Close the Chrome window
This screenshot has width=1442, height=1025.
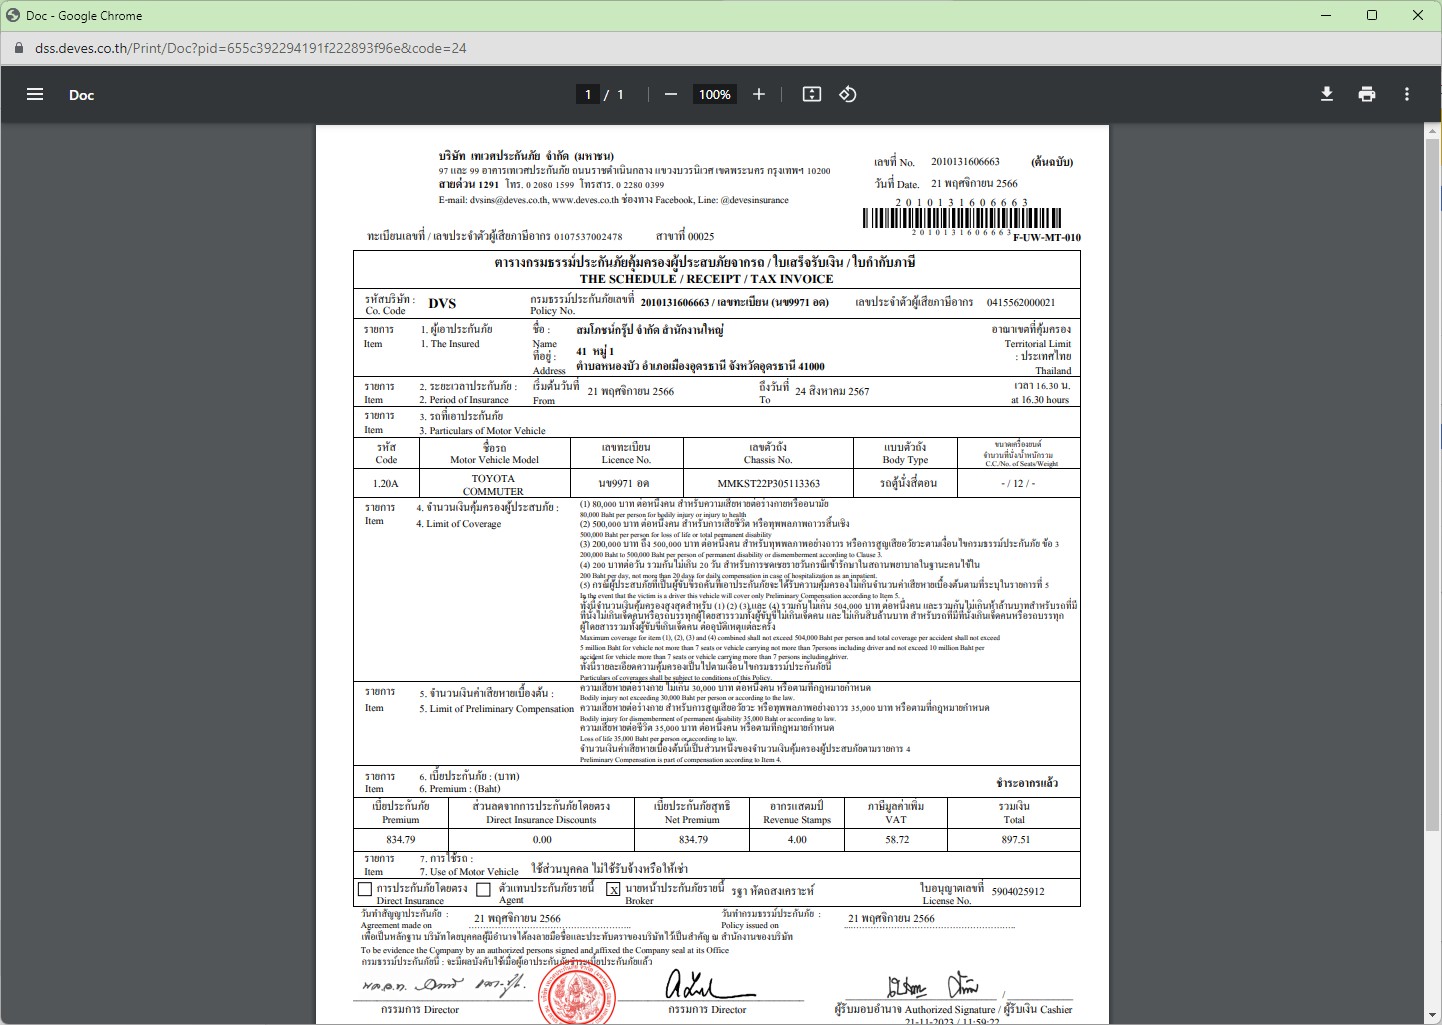(x=1418, y=15)
